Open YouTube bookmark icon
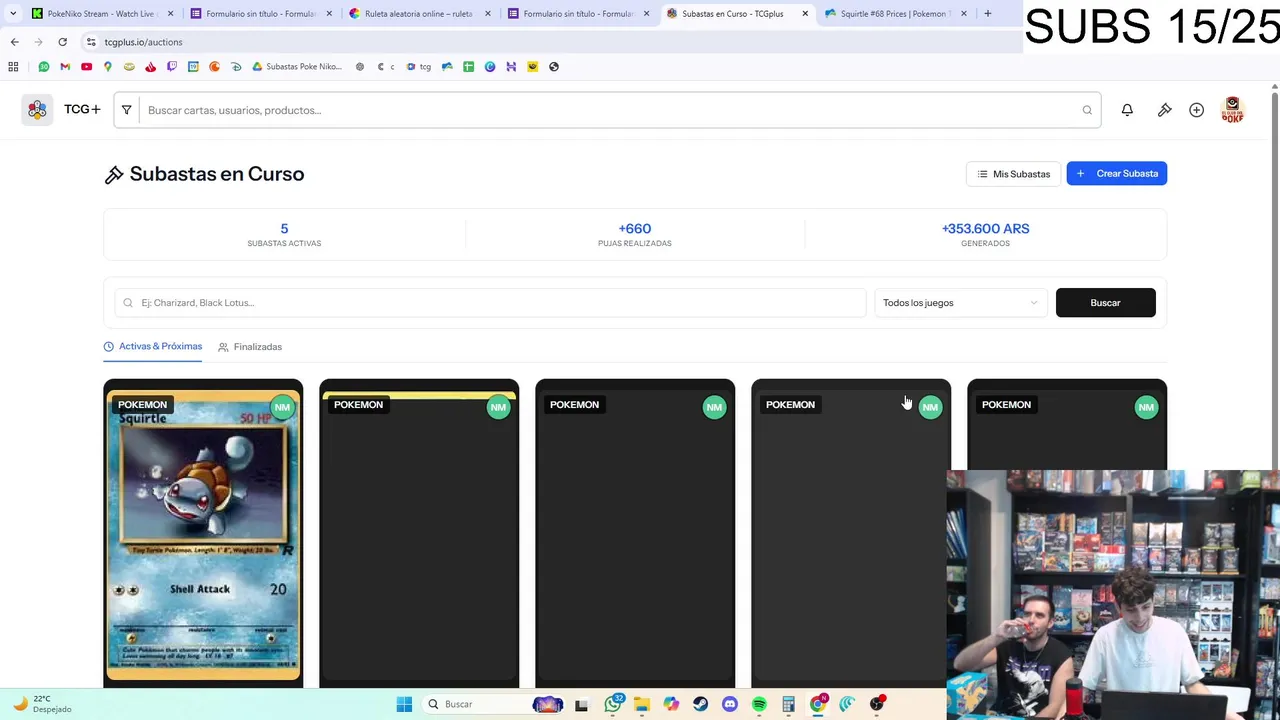Image resolution: width=1280 pixels, height=720 pixels. 86,67
